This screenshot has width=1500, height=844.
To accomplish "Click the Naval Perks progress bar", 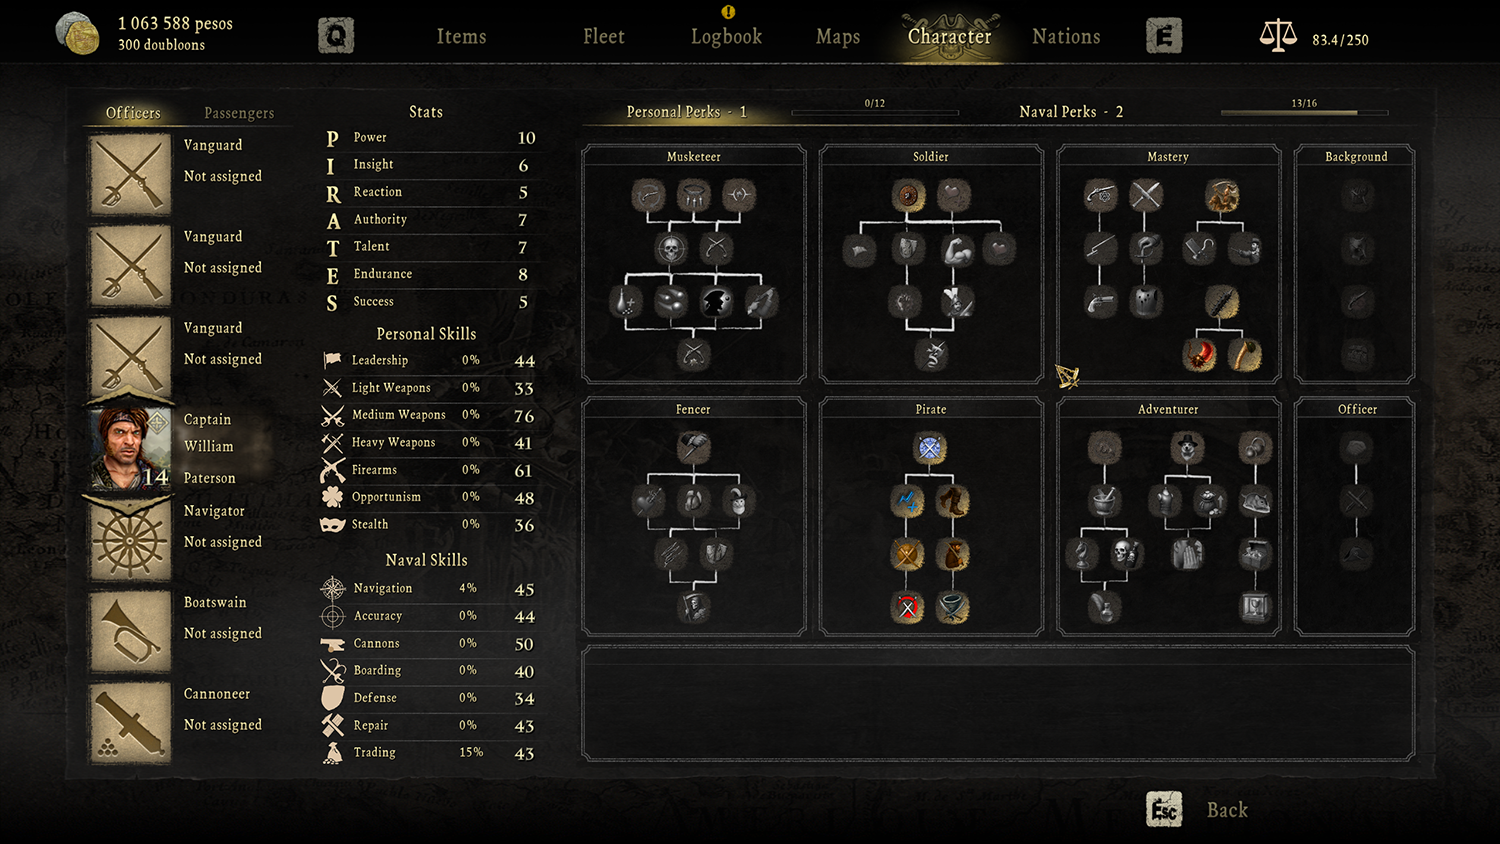I will (x=1304, y=113).
